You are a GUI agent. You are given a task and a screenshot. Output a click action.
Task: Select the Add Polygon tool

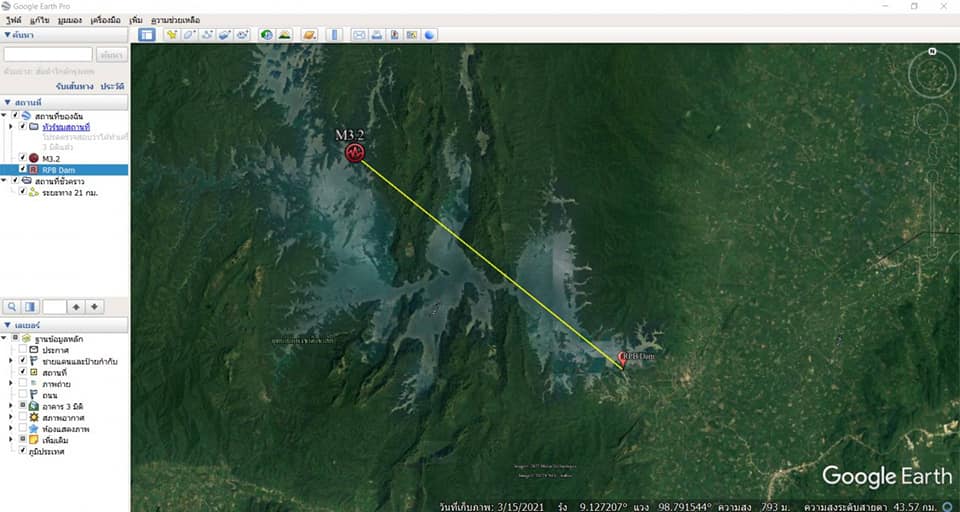click(x=189, y=35)
